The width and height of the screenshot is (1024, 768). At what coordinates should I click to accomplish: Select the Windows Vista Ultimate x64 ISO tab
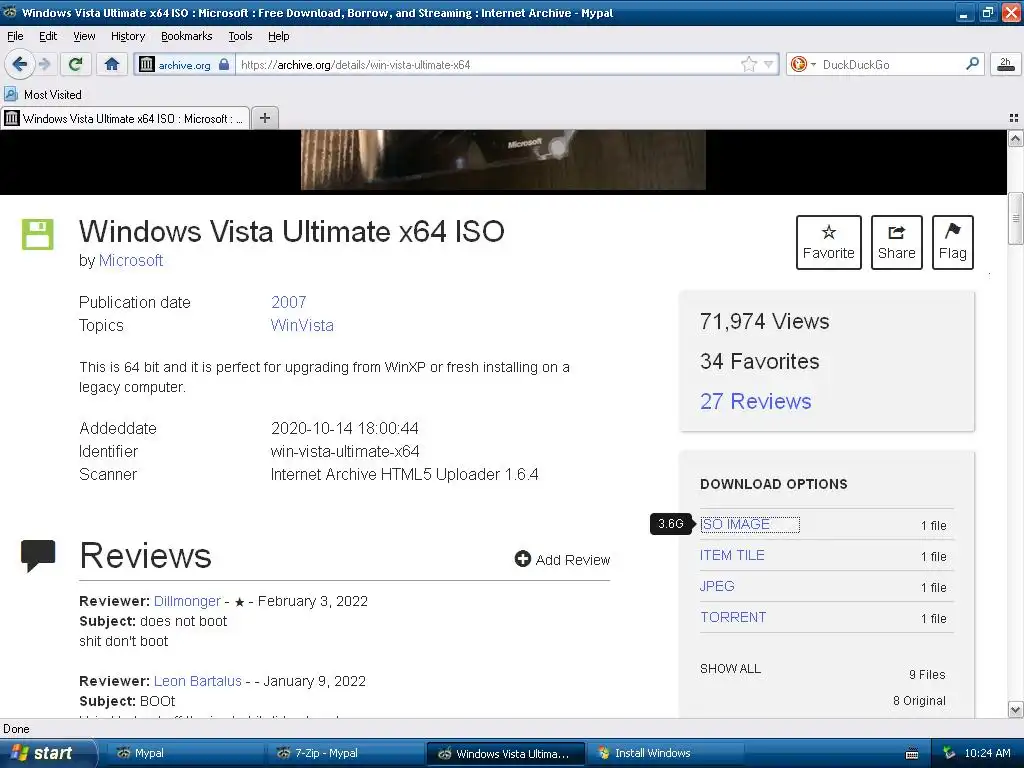point(125,118)
